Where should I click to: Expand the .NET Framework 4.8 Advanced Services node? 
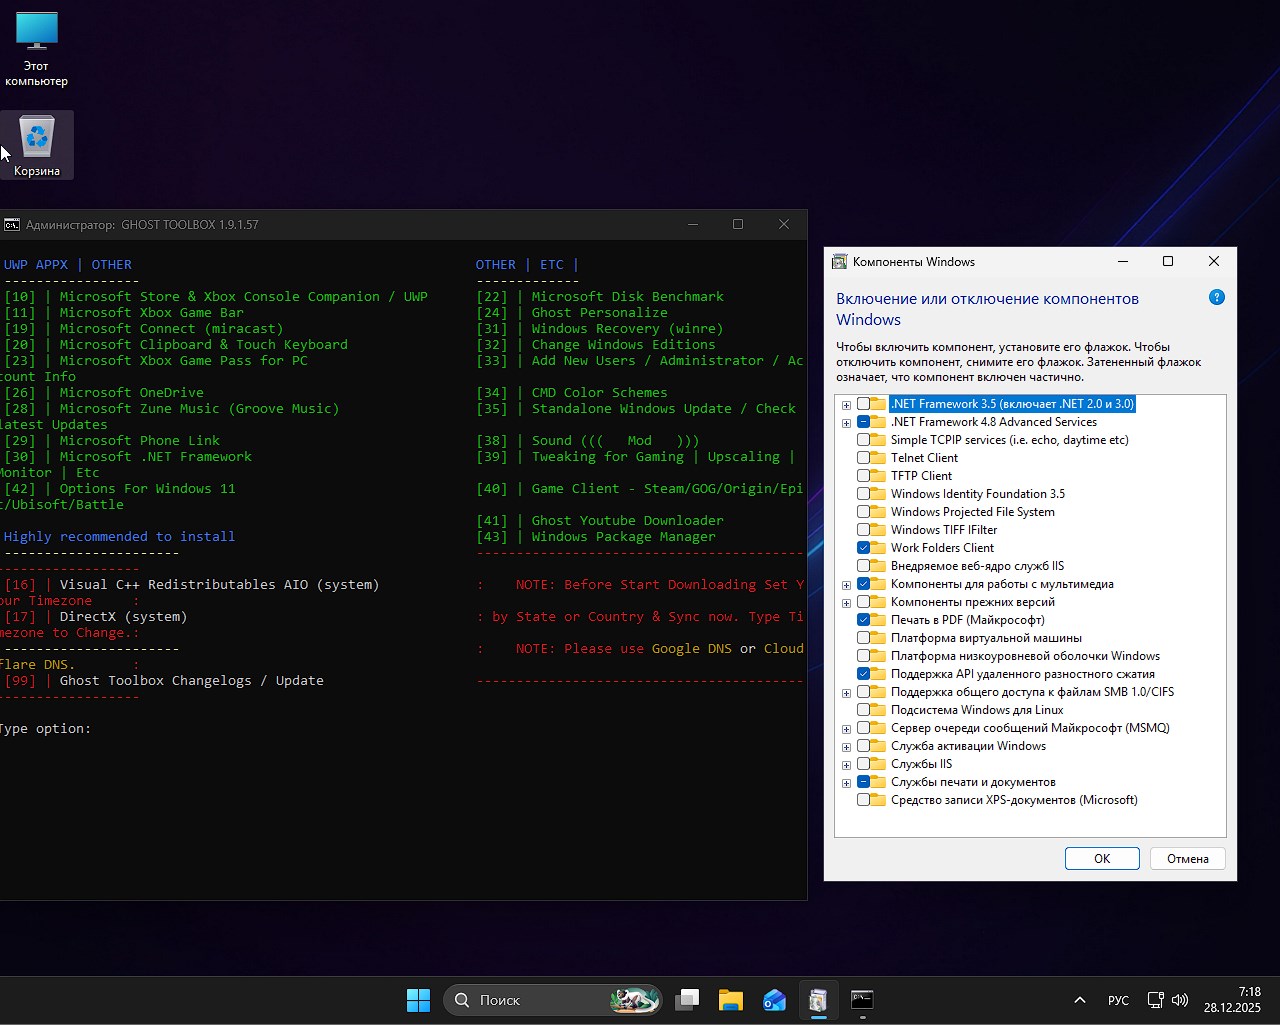click(846, 422)
